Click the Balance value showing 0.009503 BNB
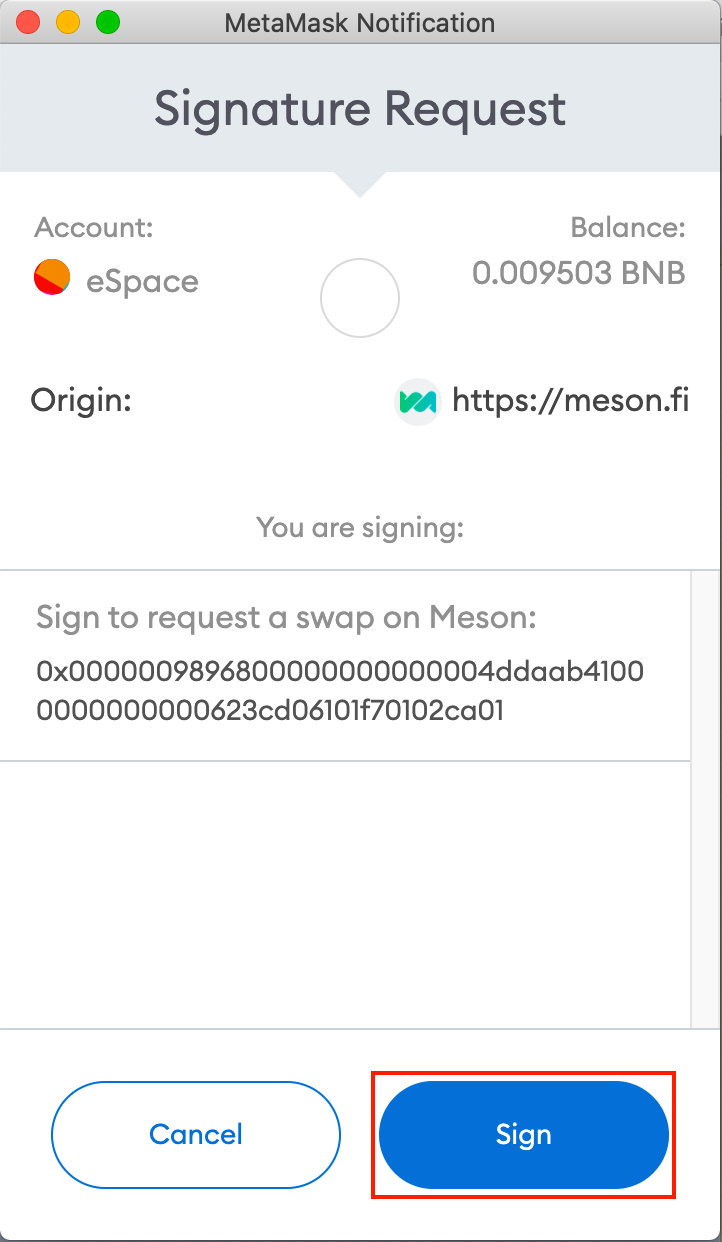 579,272
